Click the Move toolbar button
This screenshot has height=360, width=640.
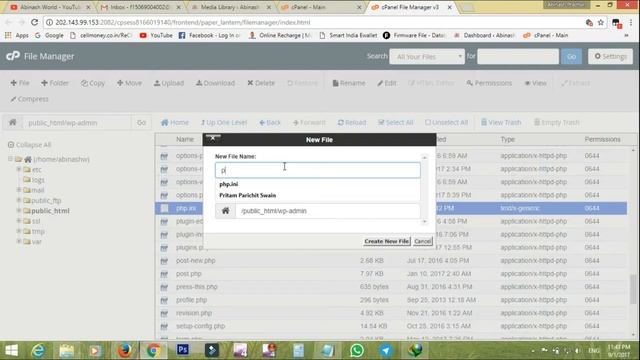pos(129,83)
